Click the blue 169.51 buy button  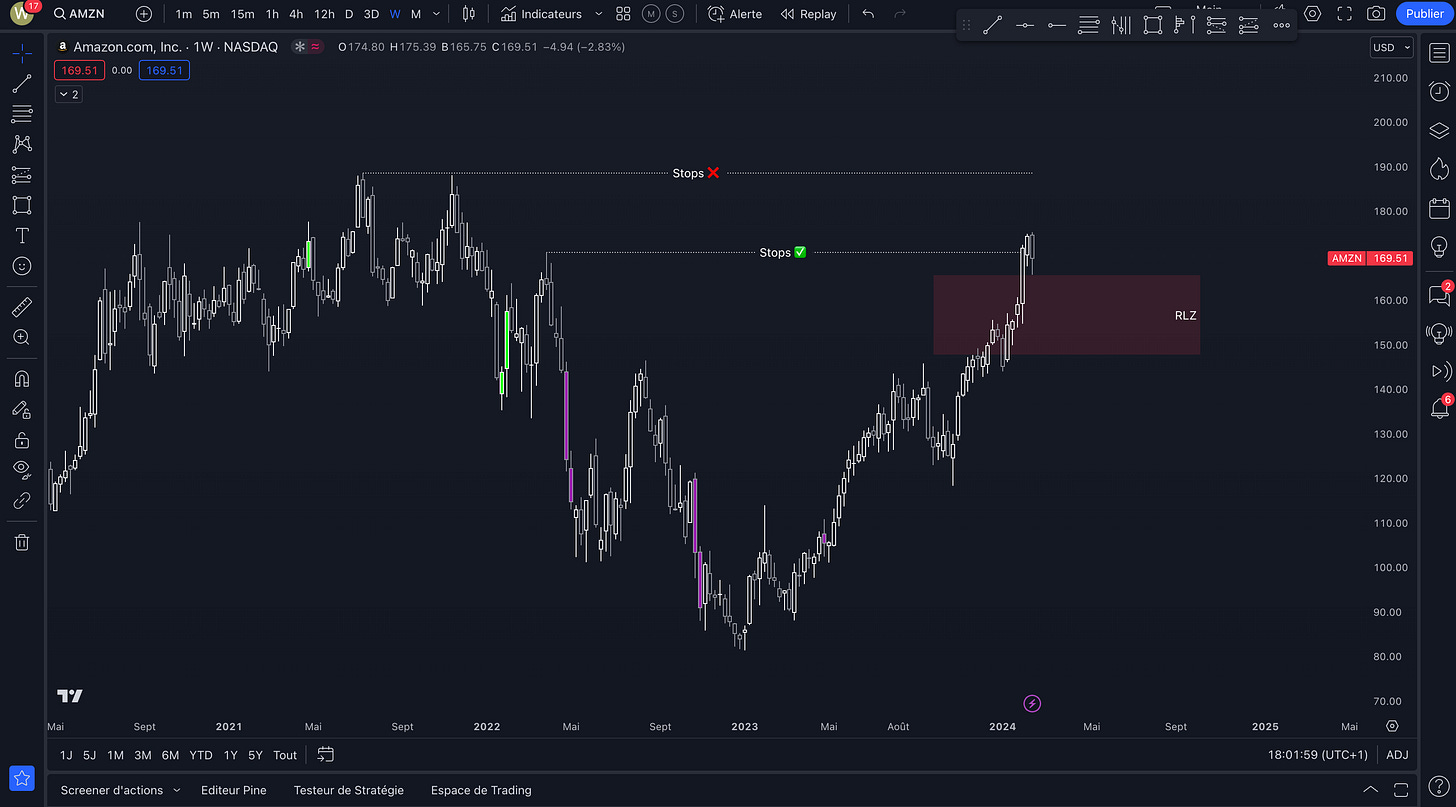[164, 70]
